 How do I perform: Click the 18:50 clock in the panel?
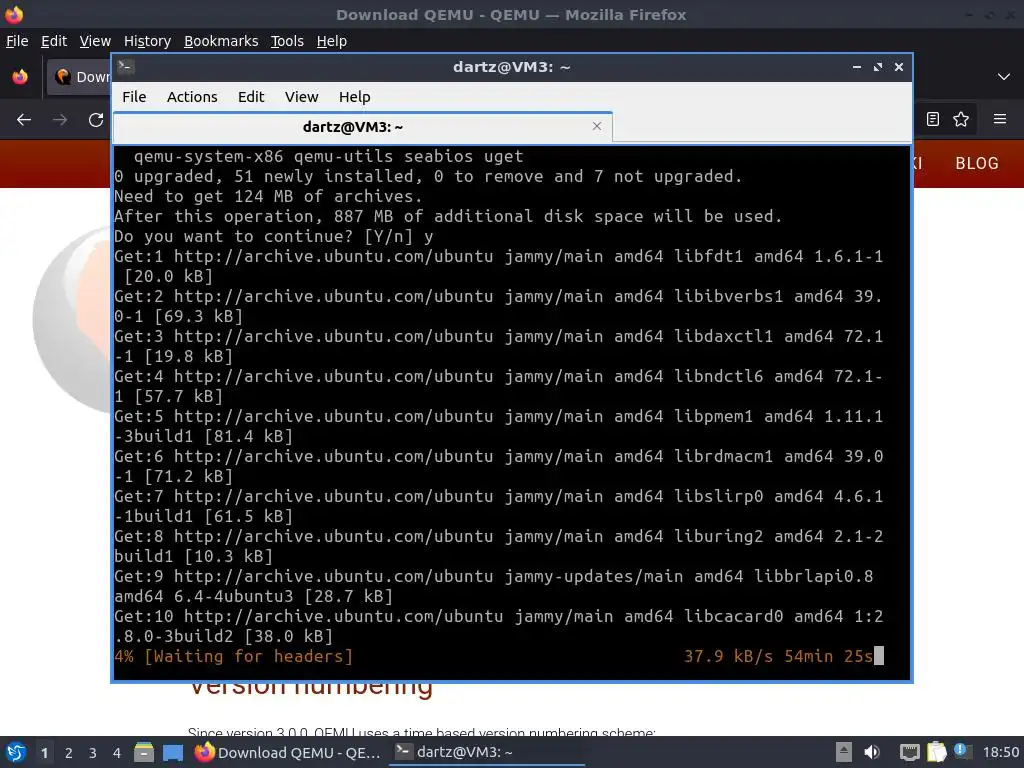click(1000, 752)
